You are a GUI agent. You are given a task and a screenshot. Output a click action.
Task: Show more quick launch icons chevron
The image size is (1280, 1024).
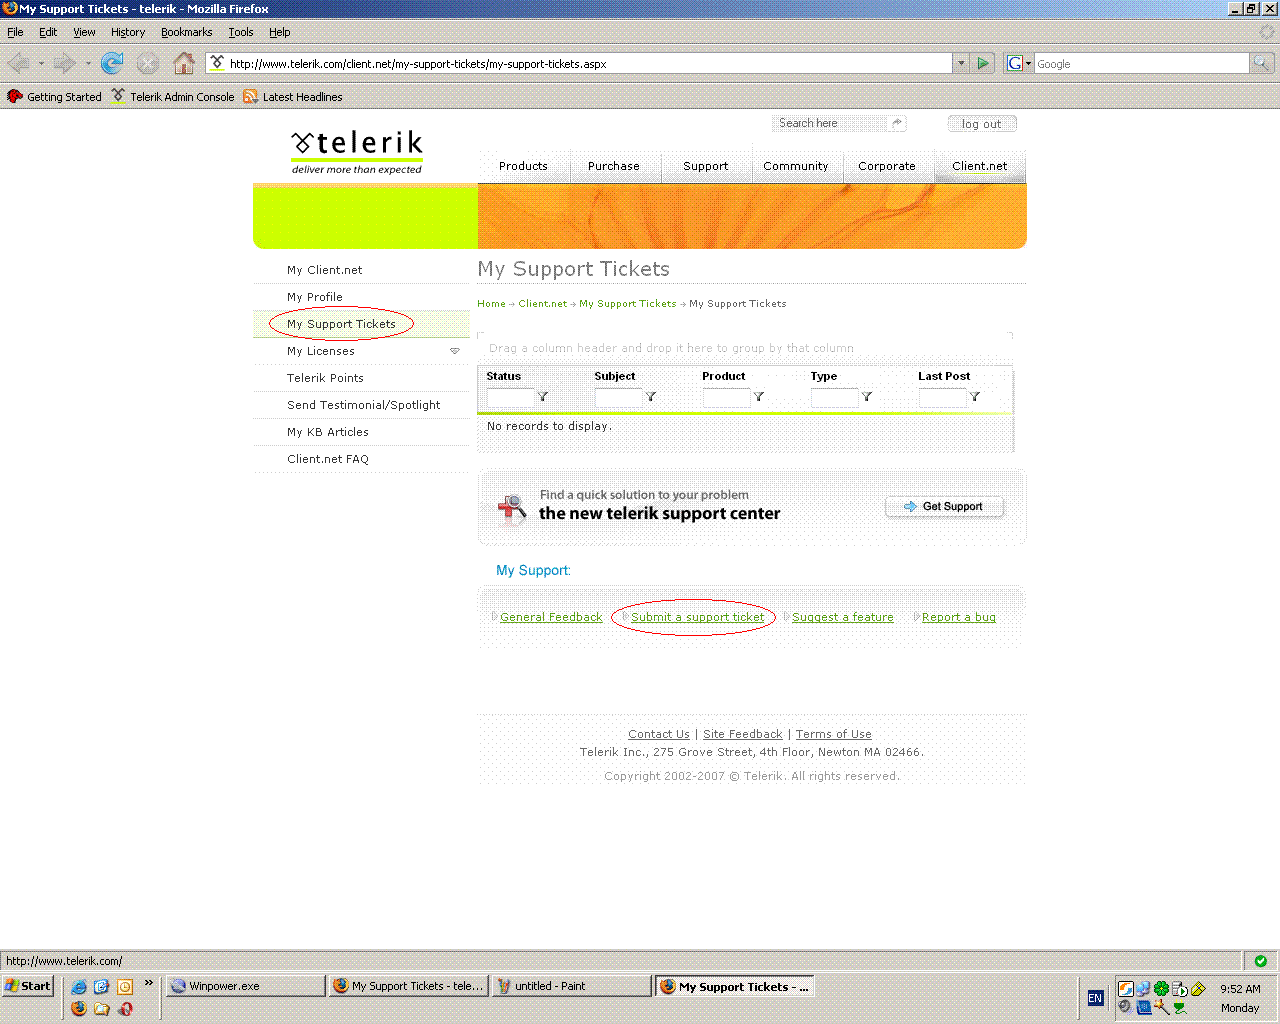[x=149, y=983]
